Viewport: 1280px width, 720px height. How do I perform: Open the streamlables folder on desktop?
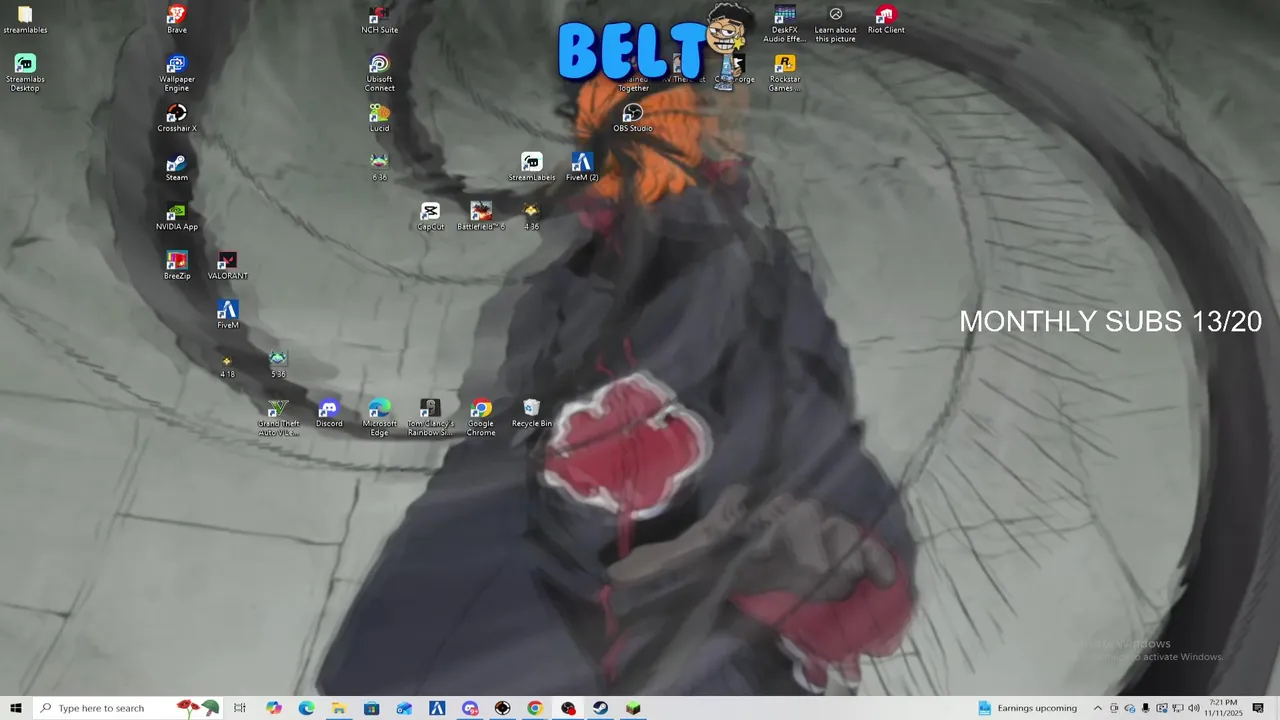pos(25,20)
